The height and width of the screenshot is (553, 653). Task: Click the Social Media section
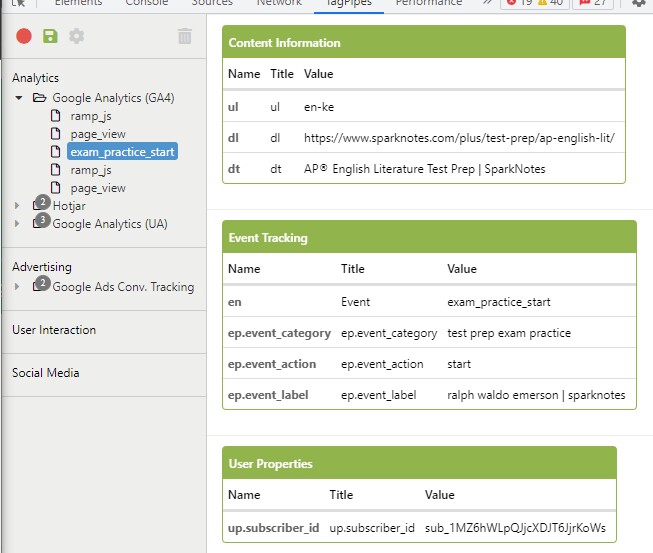pyautogui.click(x=45, y=373)
